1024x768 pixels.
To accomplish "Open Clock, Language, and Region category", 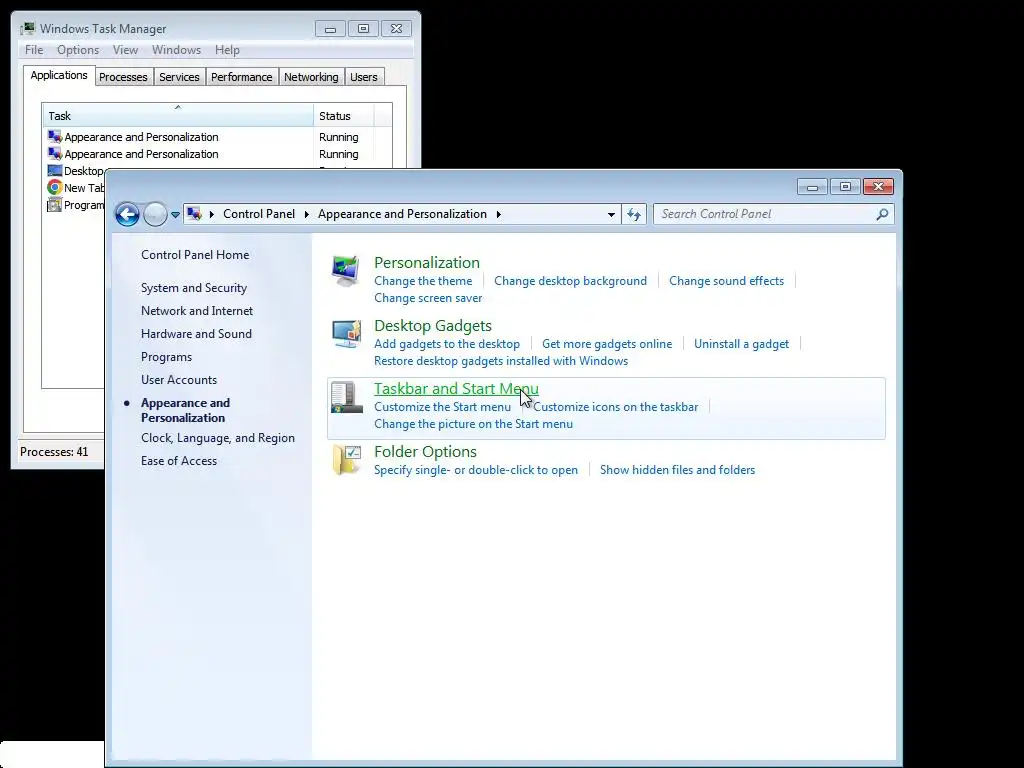I will click(x=217, y=438).
